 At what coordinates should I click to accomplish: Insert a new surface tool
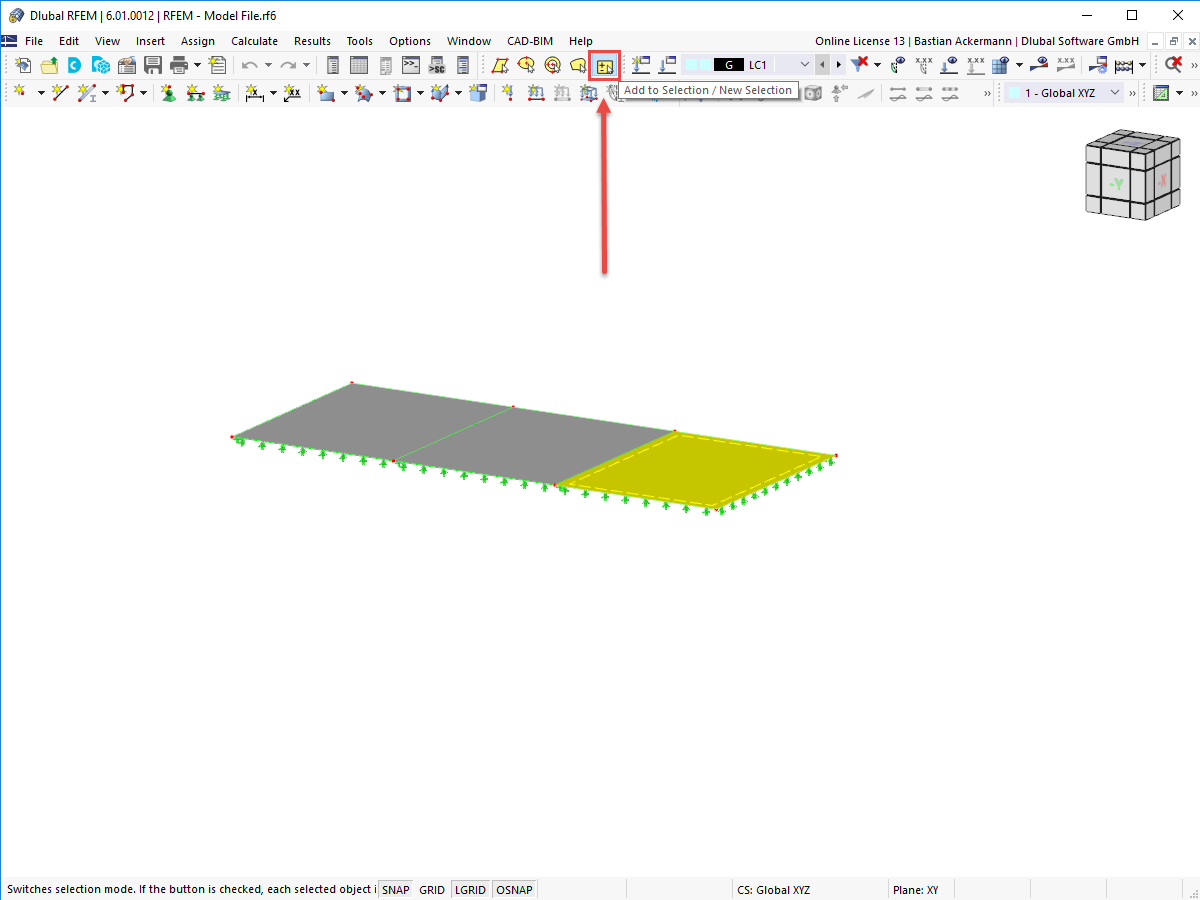pos(326,93)
